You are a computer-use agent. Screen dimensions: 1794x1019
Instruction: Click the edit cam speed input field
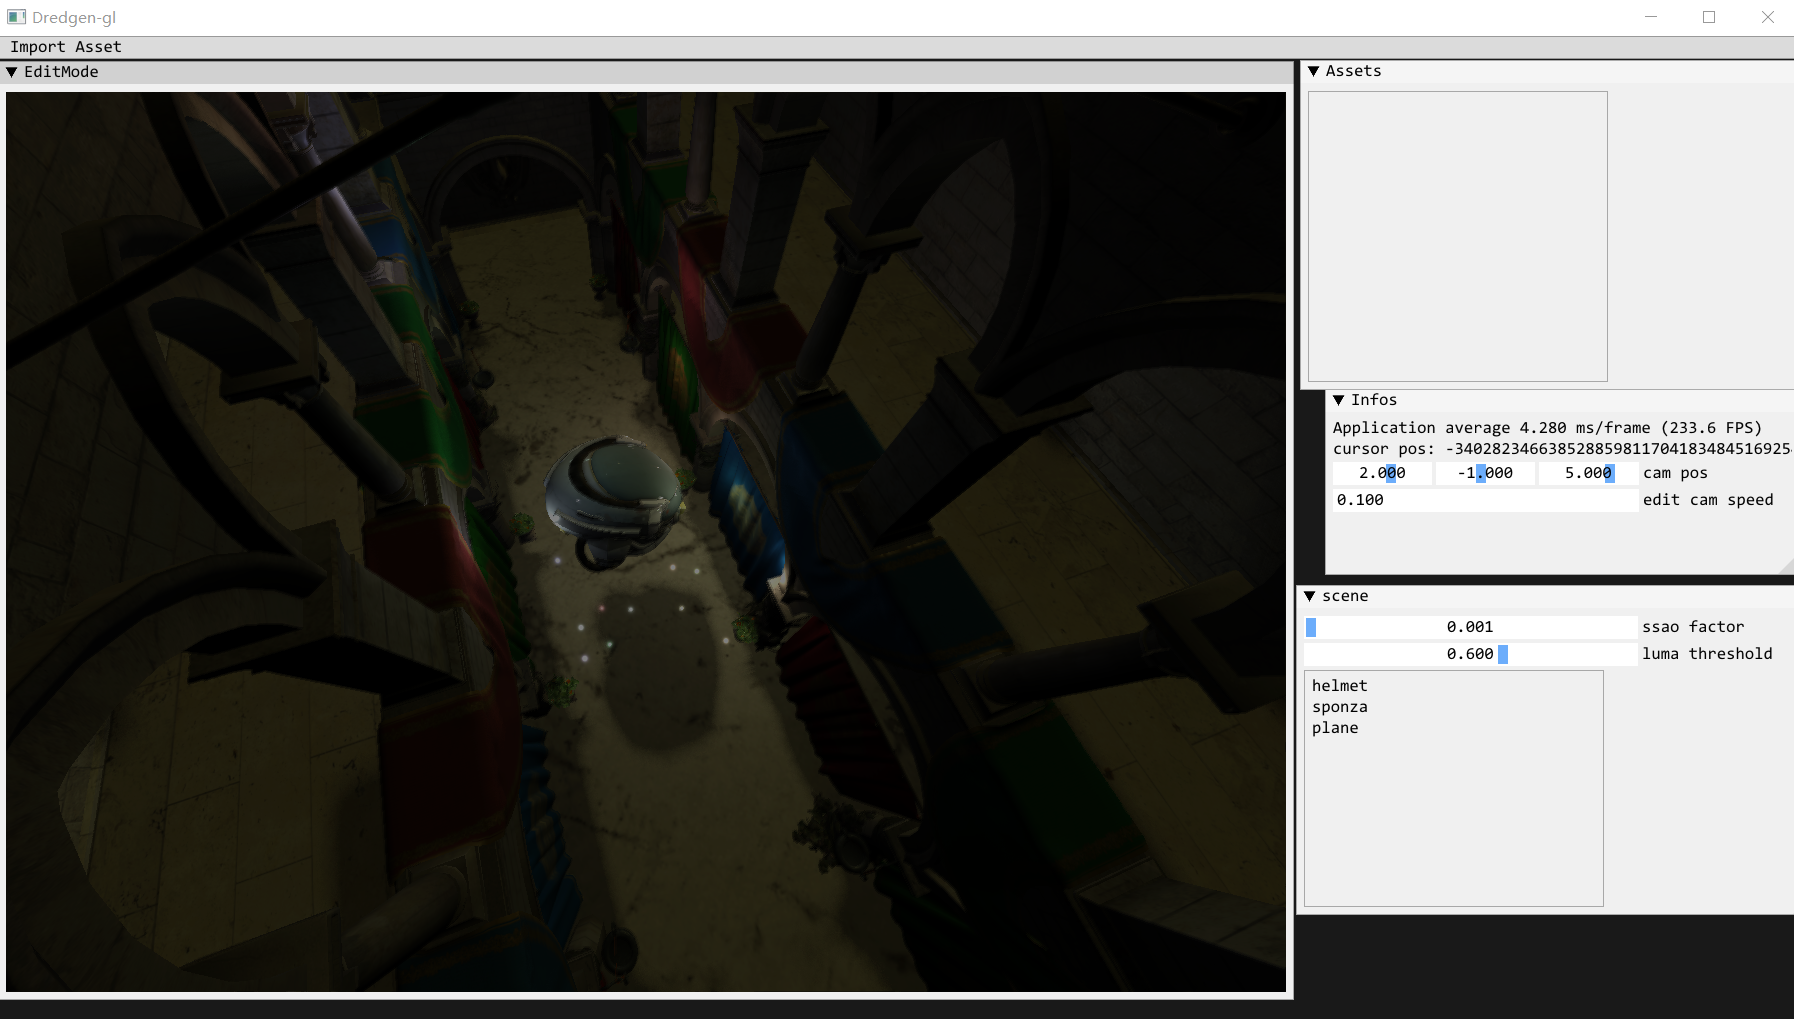tap(1485, 500)
